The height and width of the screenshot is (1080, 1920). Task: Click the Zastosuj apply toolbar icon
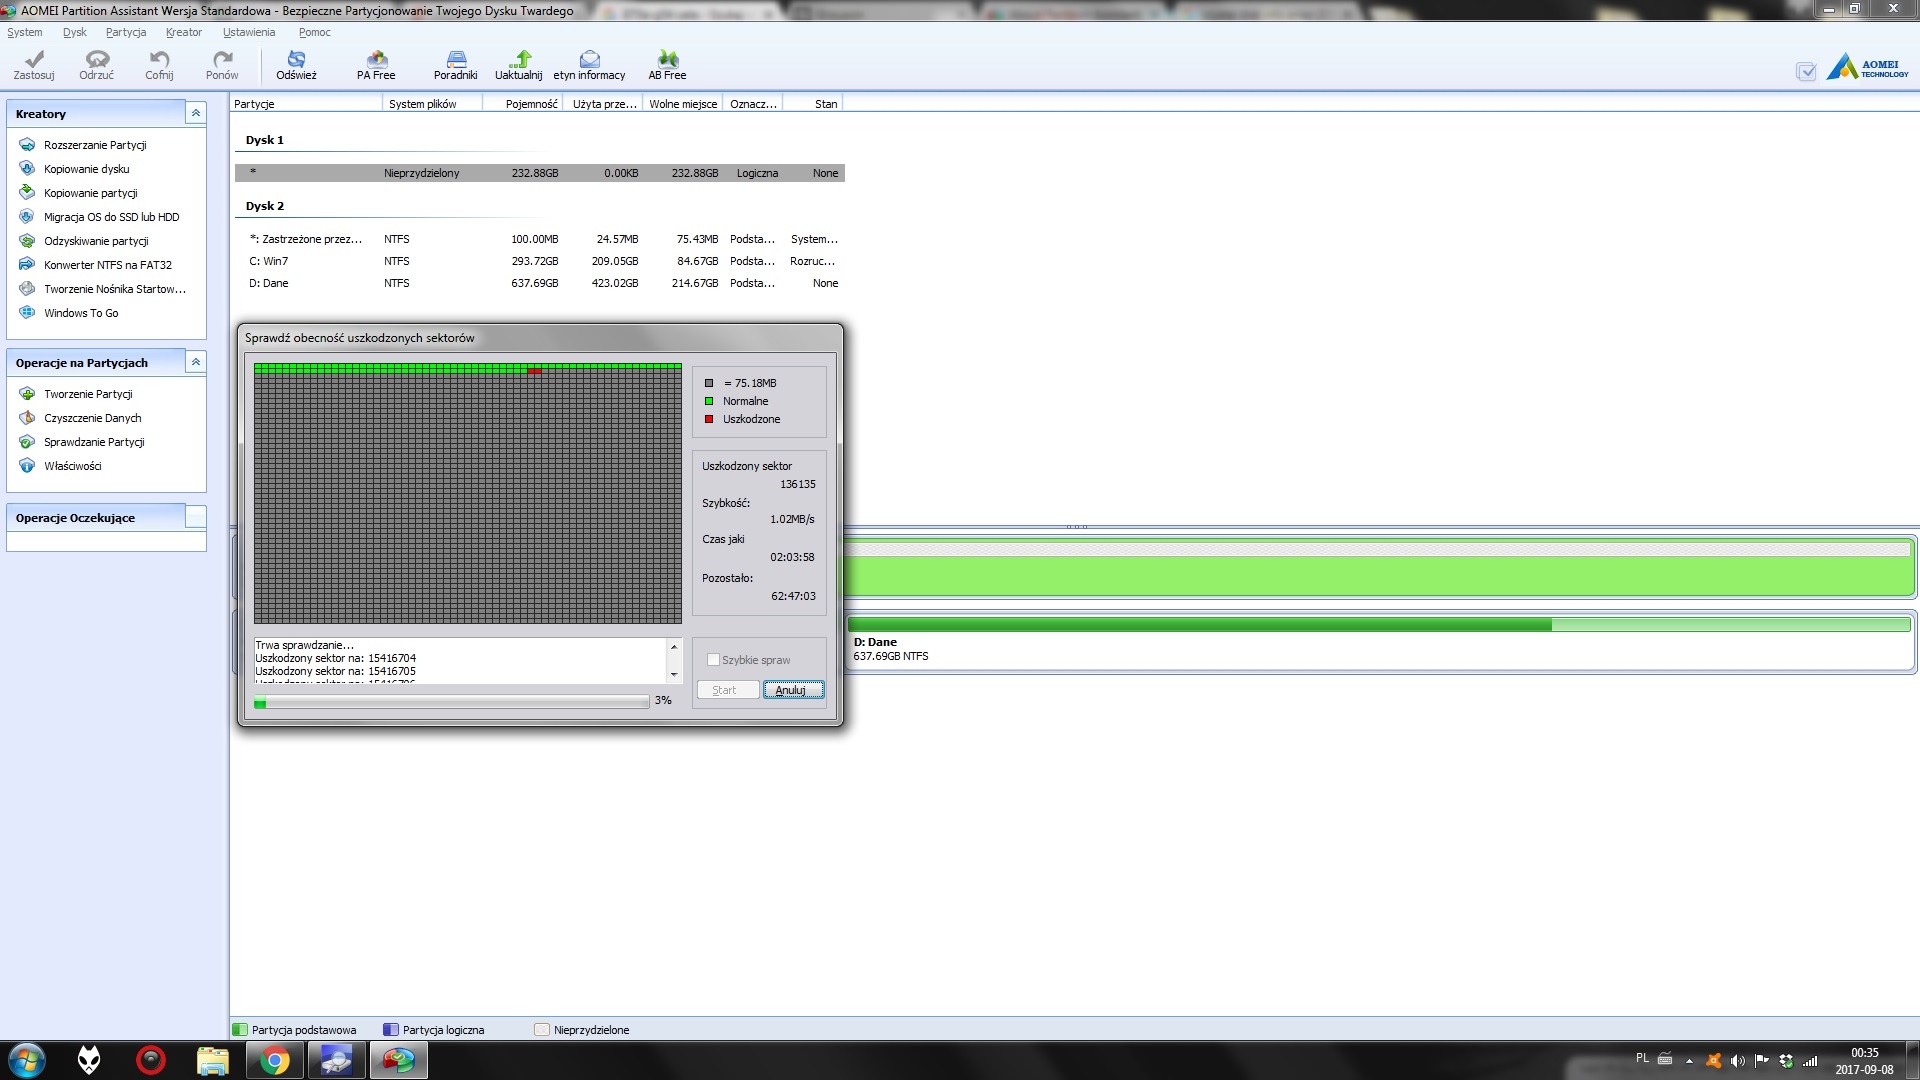(x=34, y=65)
